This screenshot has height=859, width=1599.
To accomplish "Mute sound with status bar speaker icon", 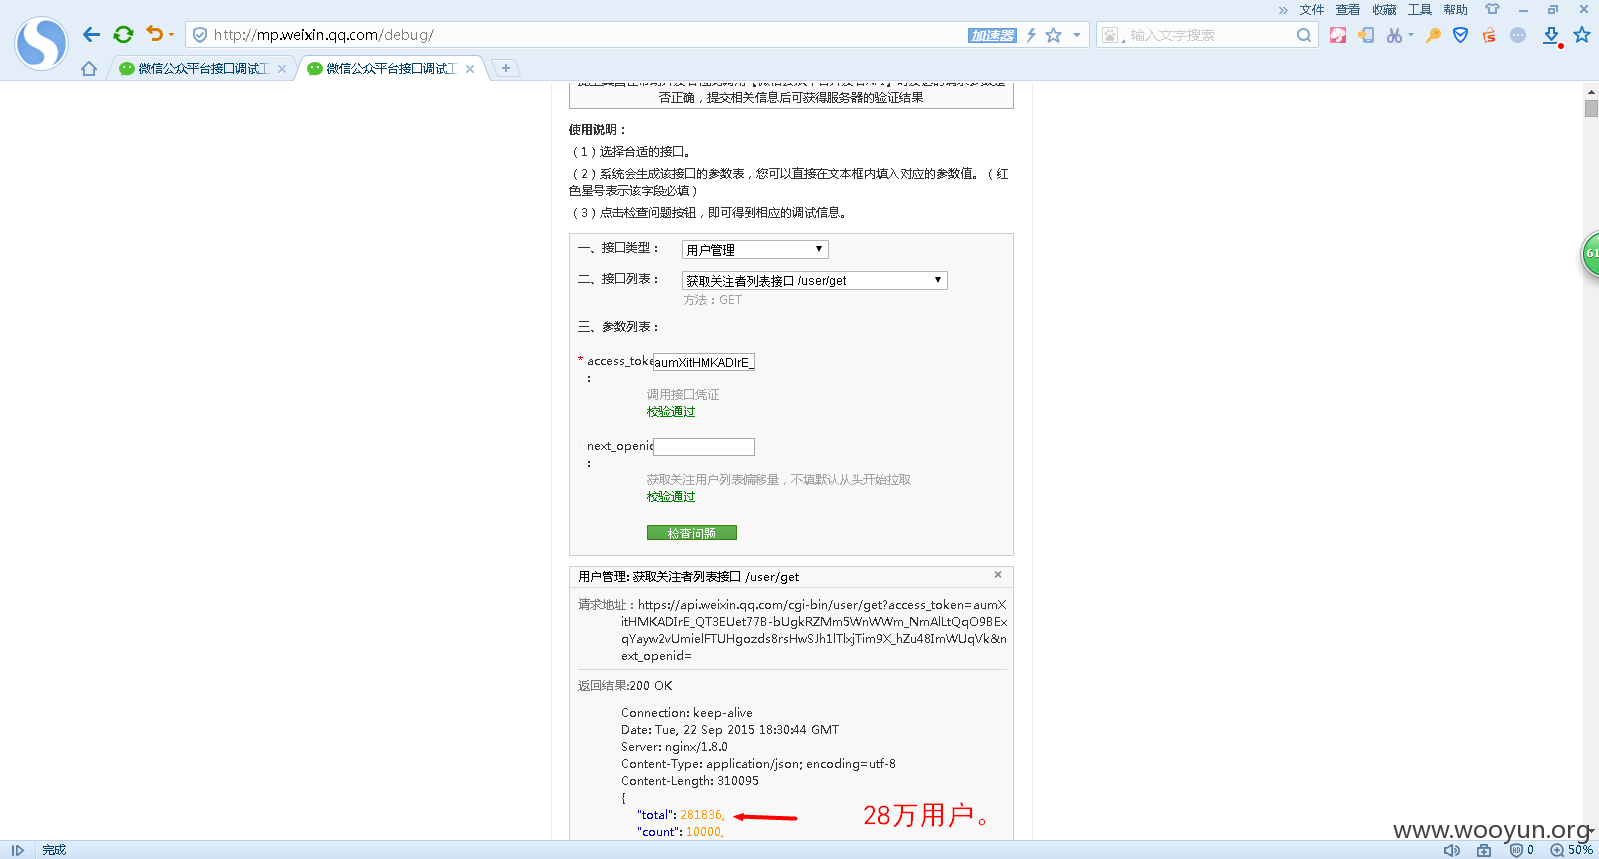I will pos(1452,850).
